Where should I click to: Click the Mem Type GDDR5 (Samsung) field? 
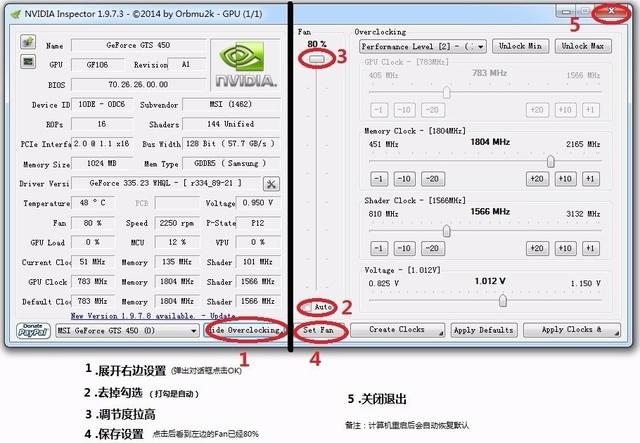click(x=231, y=163)
